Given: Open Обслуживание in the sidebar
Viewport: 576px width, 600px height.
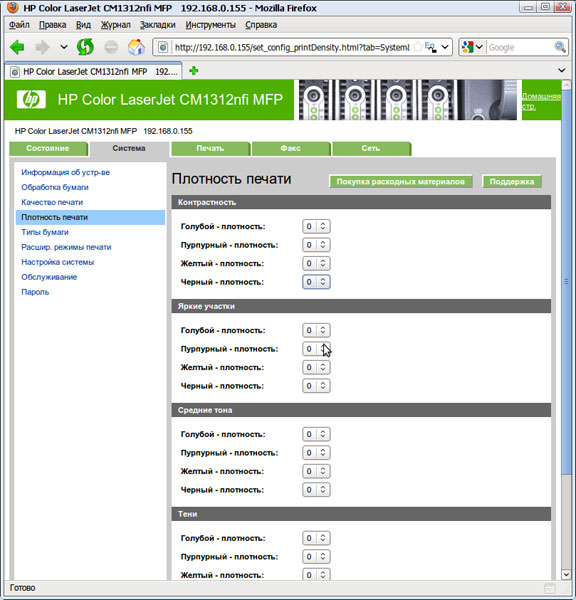Looking at the screenshot, I should click(49, 277).
